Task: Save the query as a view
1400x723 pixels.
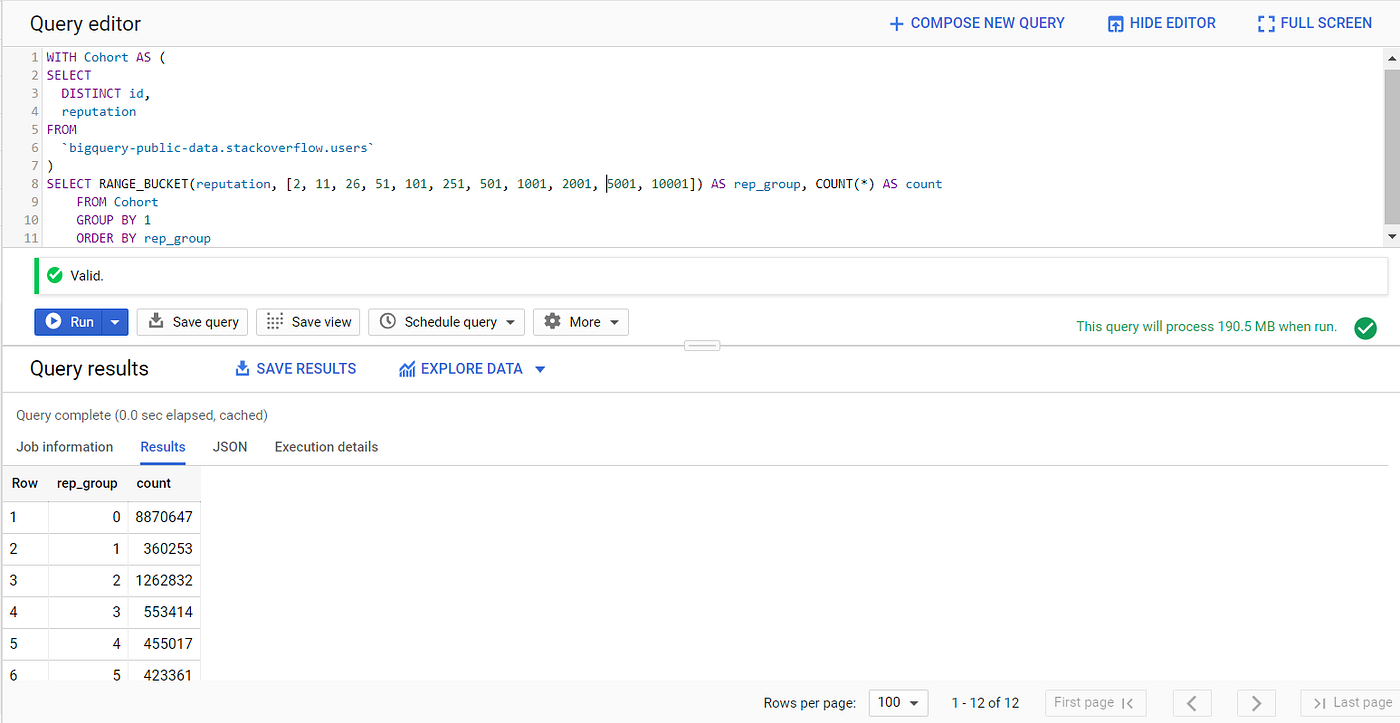Action: [308, 322]
